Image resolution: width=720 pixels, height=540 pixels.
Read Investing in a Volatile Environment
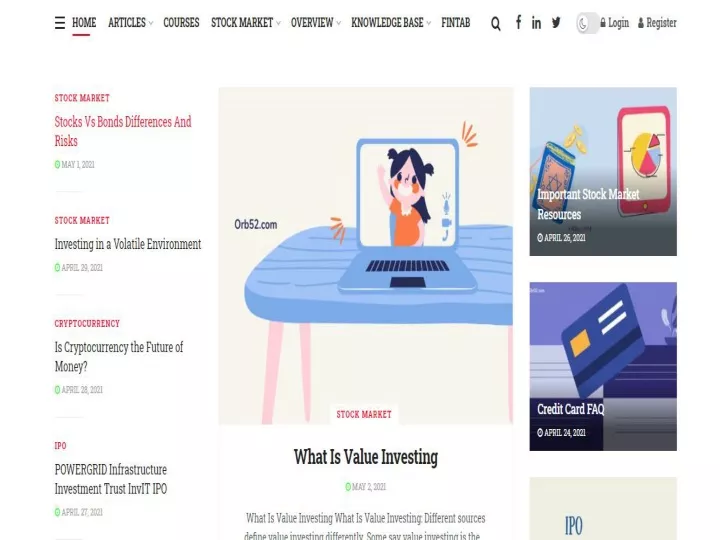(128, 244)
